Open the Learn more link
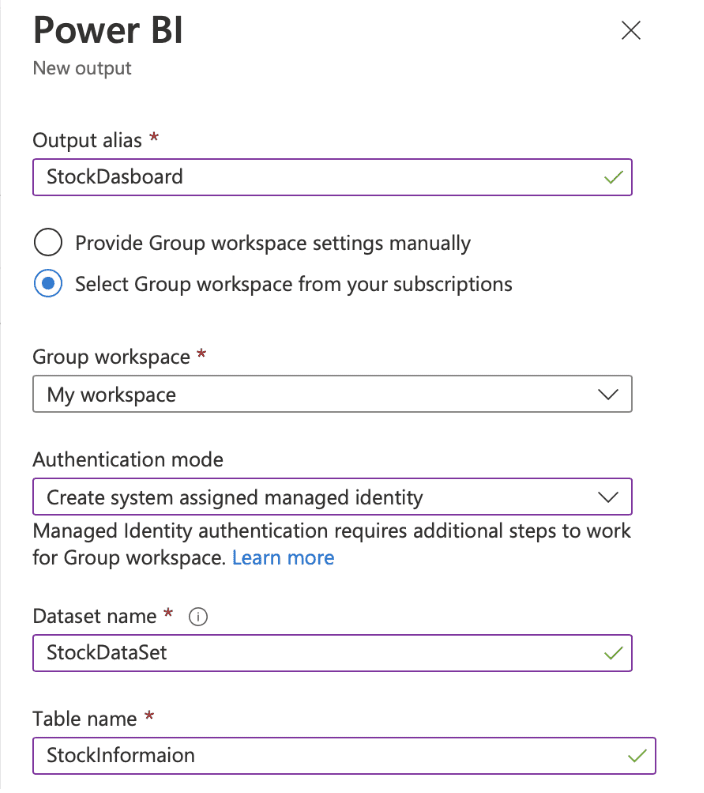This screenshot has width=704, height=793. click(x=283, y=558)
